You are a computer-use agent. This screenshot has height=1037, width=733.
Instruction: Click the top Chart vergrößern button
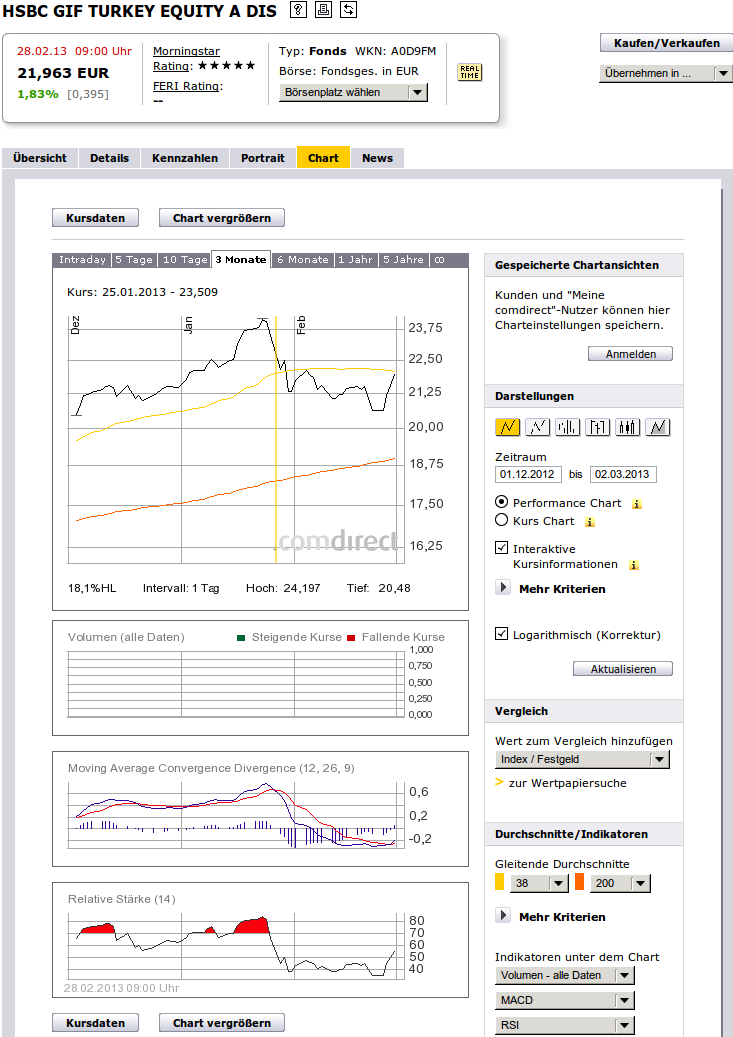tap(222, 218)
